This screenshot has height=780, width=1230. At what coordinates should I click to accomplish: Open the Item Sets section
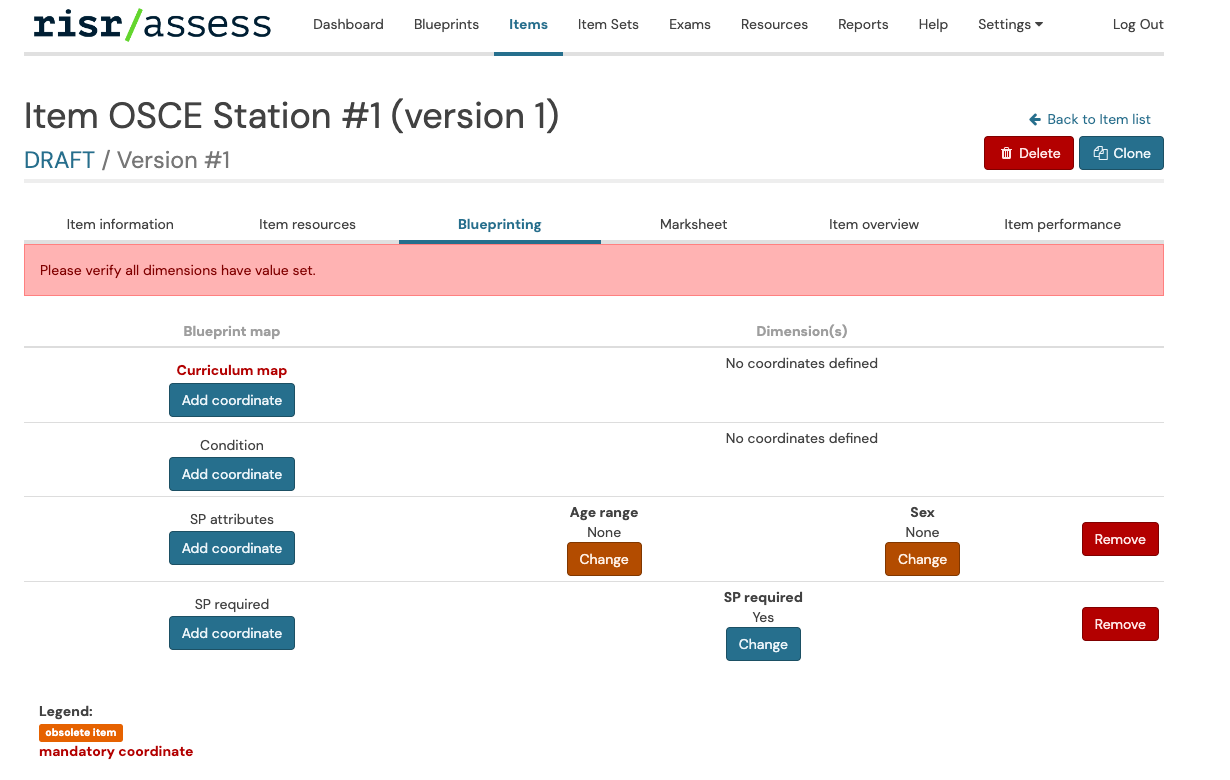tap(608, 24)
